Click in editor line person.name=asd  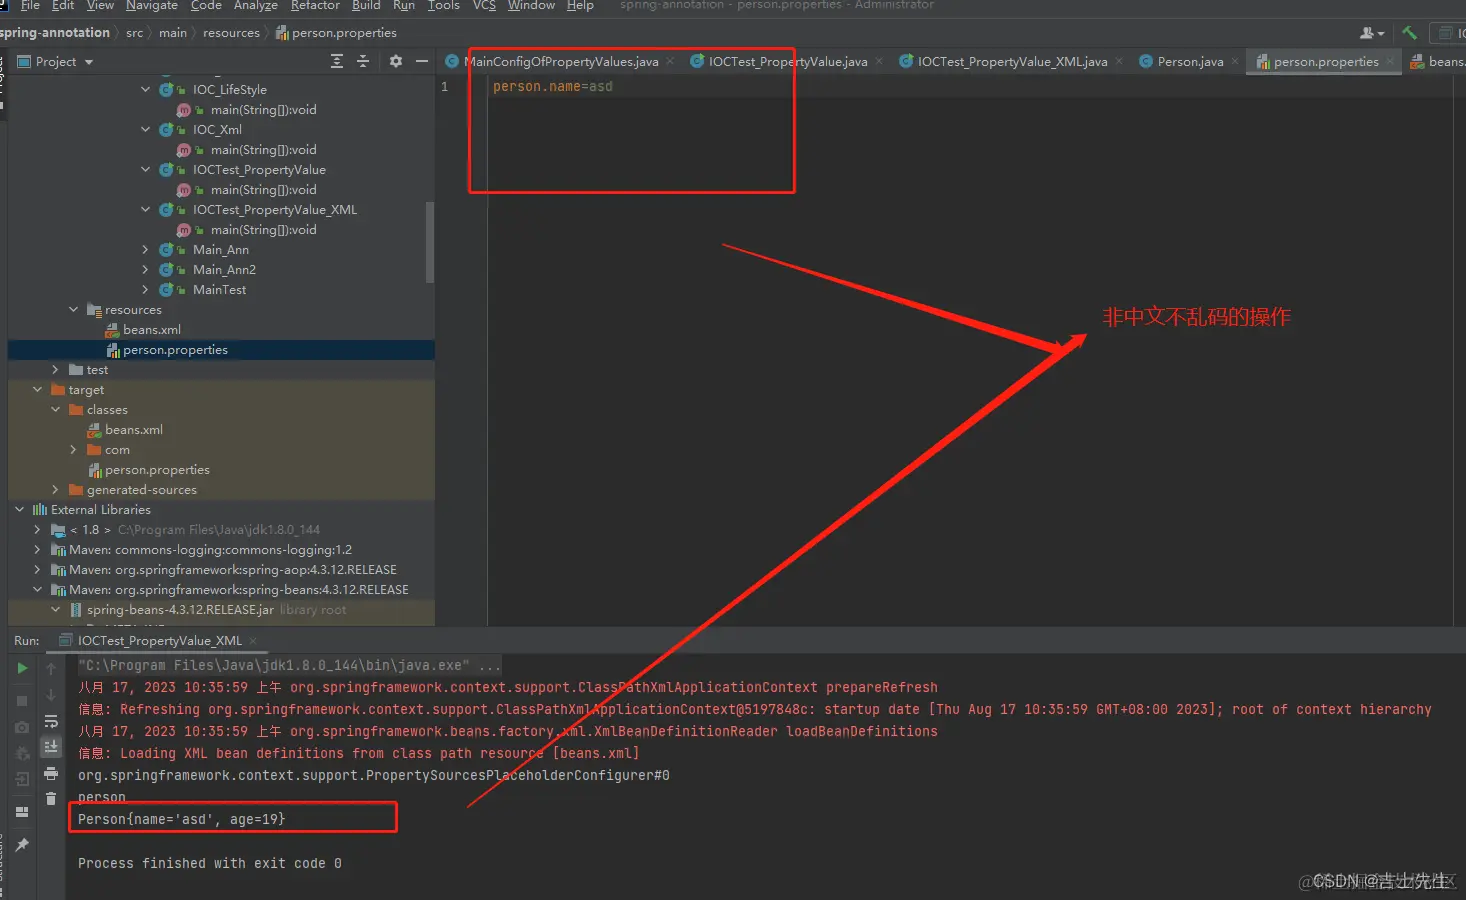click(553, 87)
